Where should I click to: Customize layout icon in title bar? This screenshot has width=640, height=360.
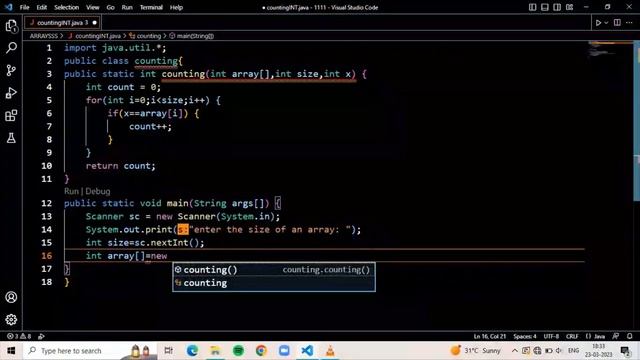coord(569,7)
